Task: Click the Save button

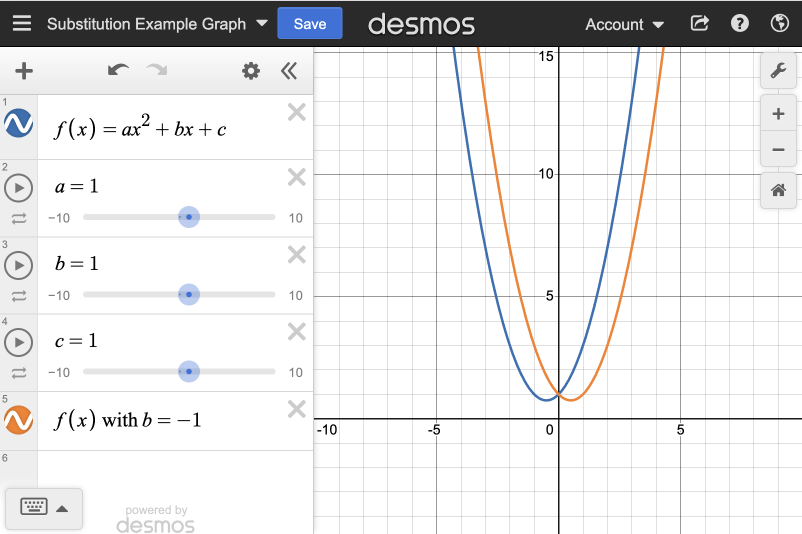Action: pos(310,23)
